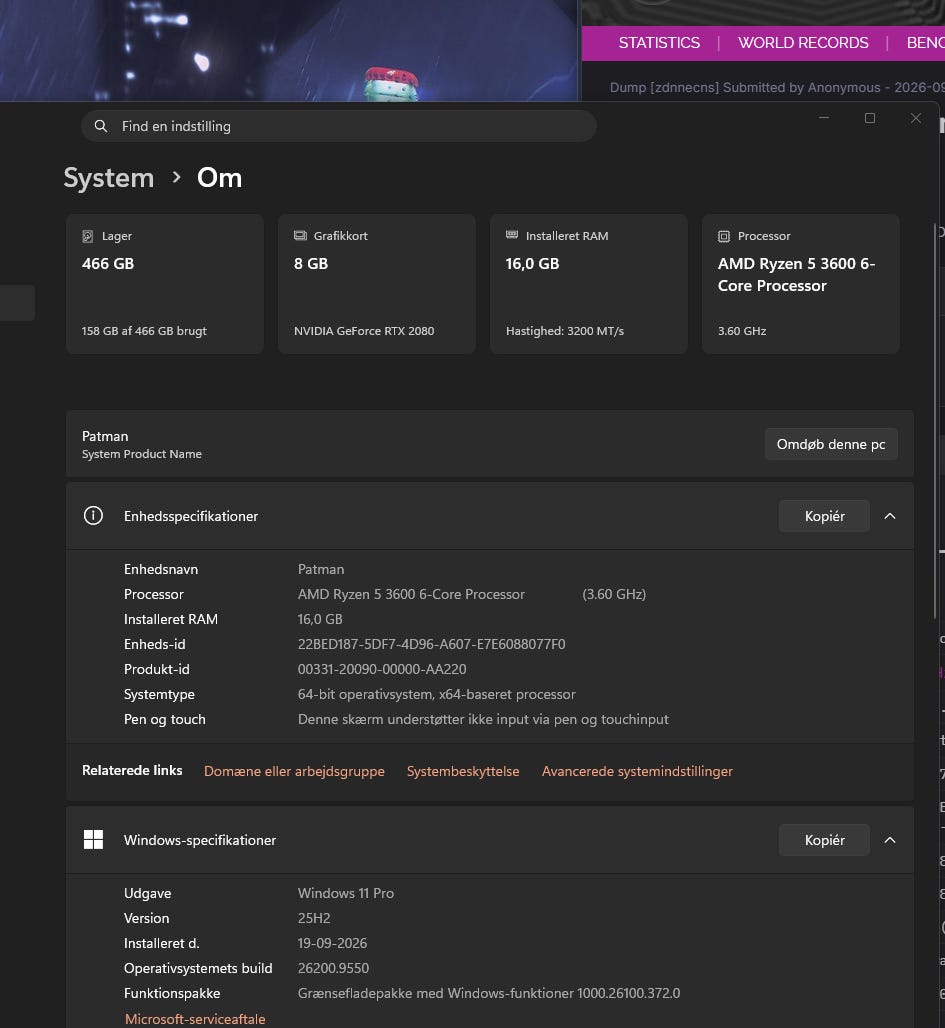Click the Processor chip icon
This screenshot has height=1028, width=945.
pos(724,236)
